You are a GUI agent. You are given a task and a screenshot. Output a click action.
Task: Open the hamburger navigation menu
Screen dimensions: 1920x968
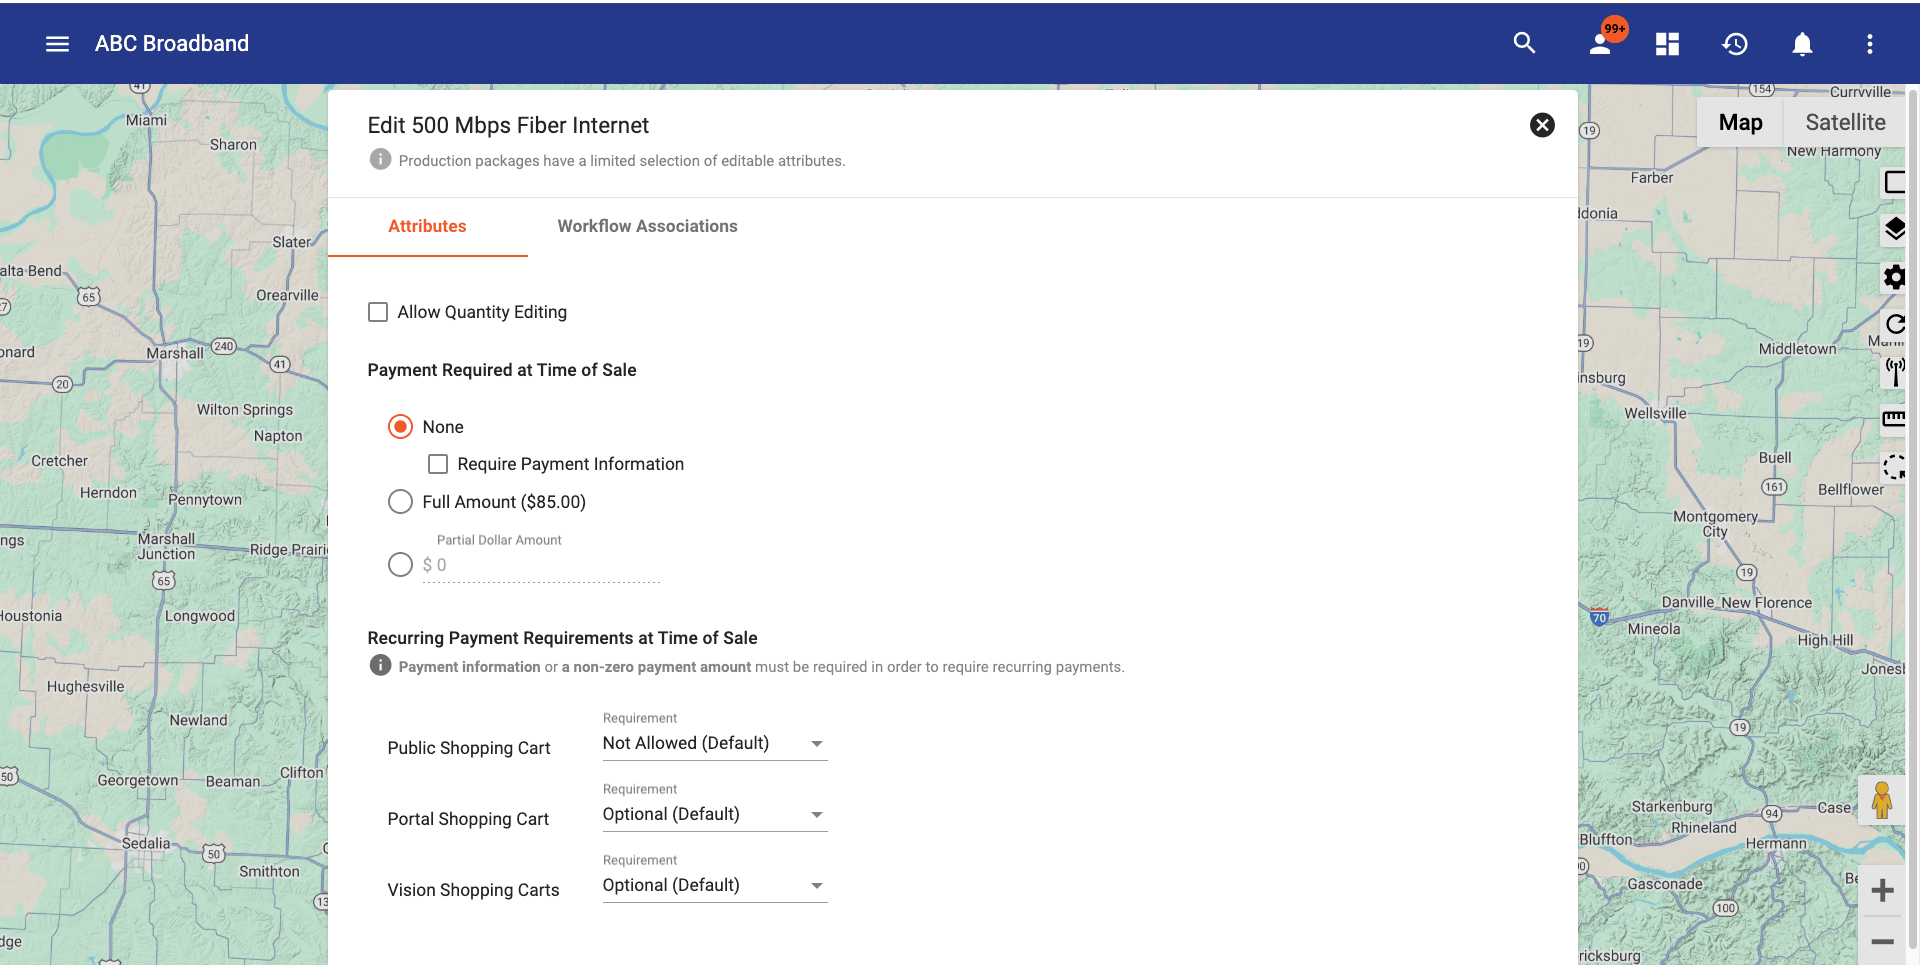coord(57,44)
